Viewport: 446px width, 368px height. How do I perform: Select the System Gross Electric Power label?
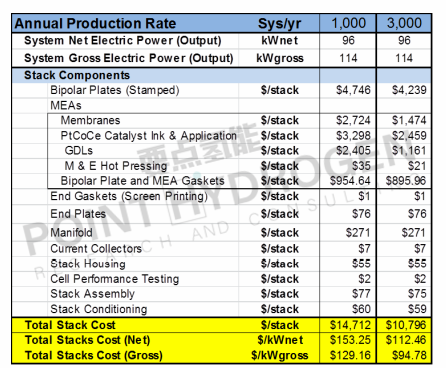click(x=128, y=58)
